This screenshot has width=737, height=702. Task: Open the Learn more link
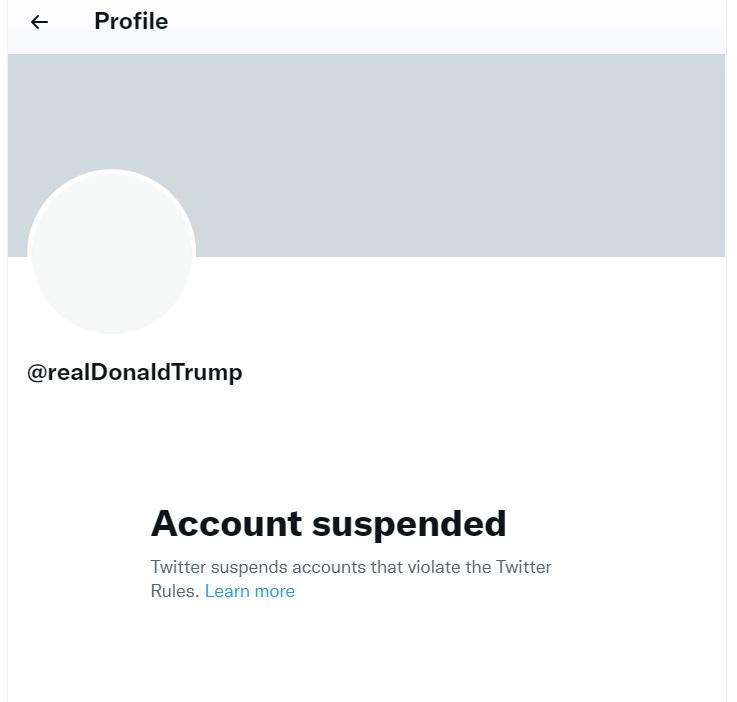point(250,591)
